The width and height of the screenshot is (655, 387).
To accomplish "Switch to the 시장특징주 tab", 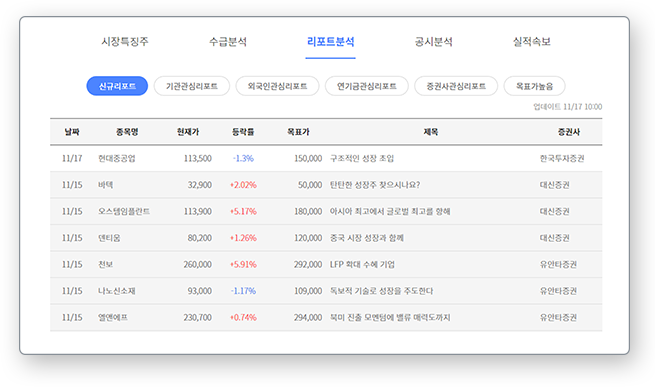I will point(124,41).
